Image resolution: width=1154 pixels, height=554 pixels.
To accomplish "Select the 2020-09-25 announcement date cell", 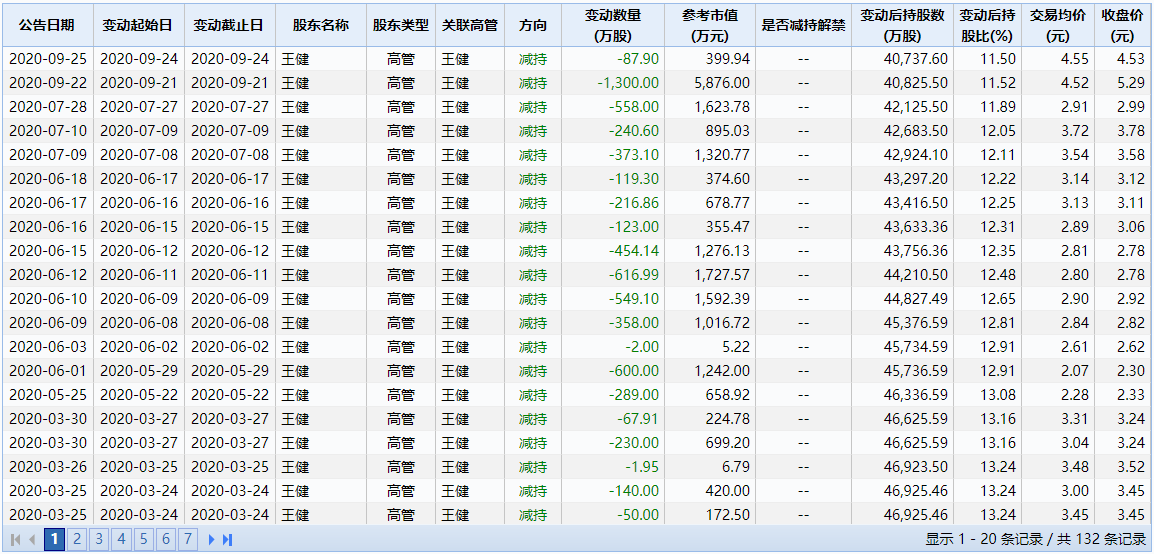I will (x=47, y=60).
